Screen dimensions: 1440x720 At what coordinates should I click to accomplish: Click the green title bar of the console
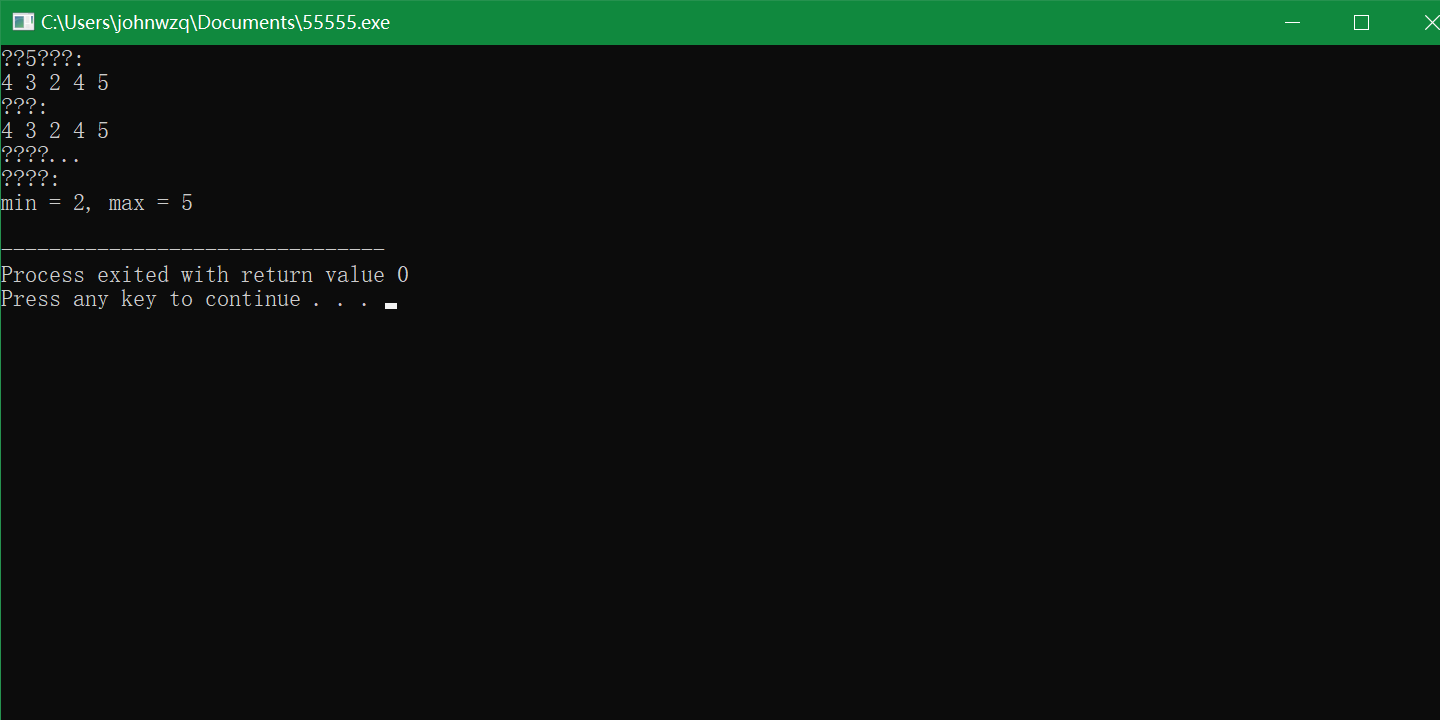(x=700, y=21)
